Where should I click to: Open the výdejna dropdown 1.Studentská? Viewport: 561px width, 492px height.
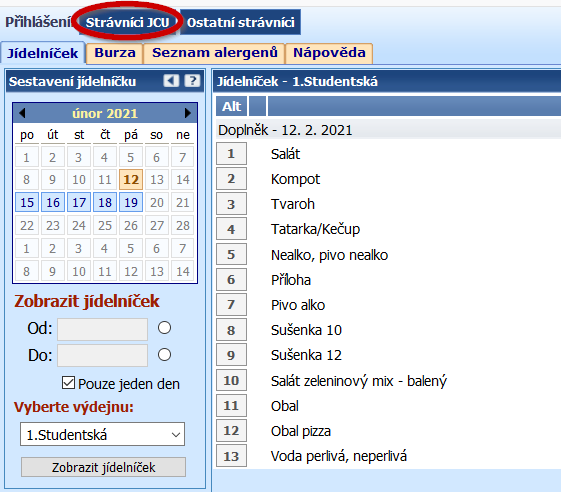(x=102, y=434)
